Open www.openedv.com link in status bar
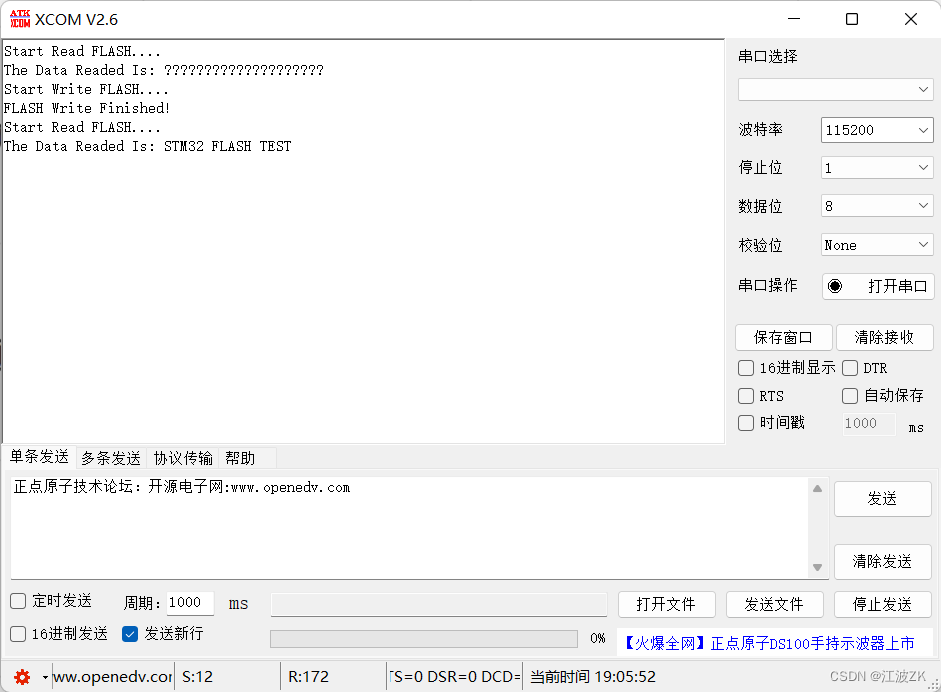Screen dimensions: 941x692 (x=112, y=677)
